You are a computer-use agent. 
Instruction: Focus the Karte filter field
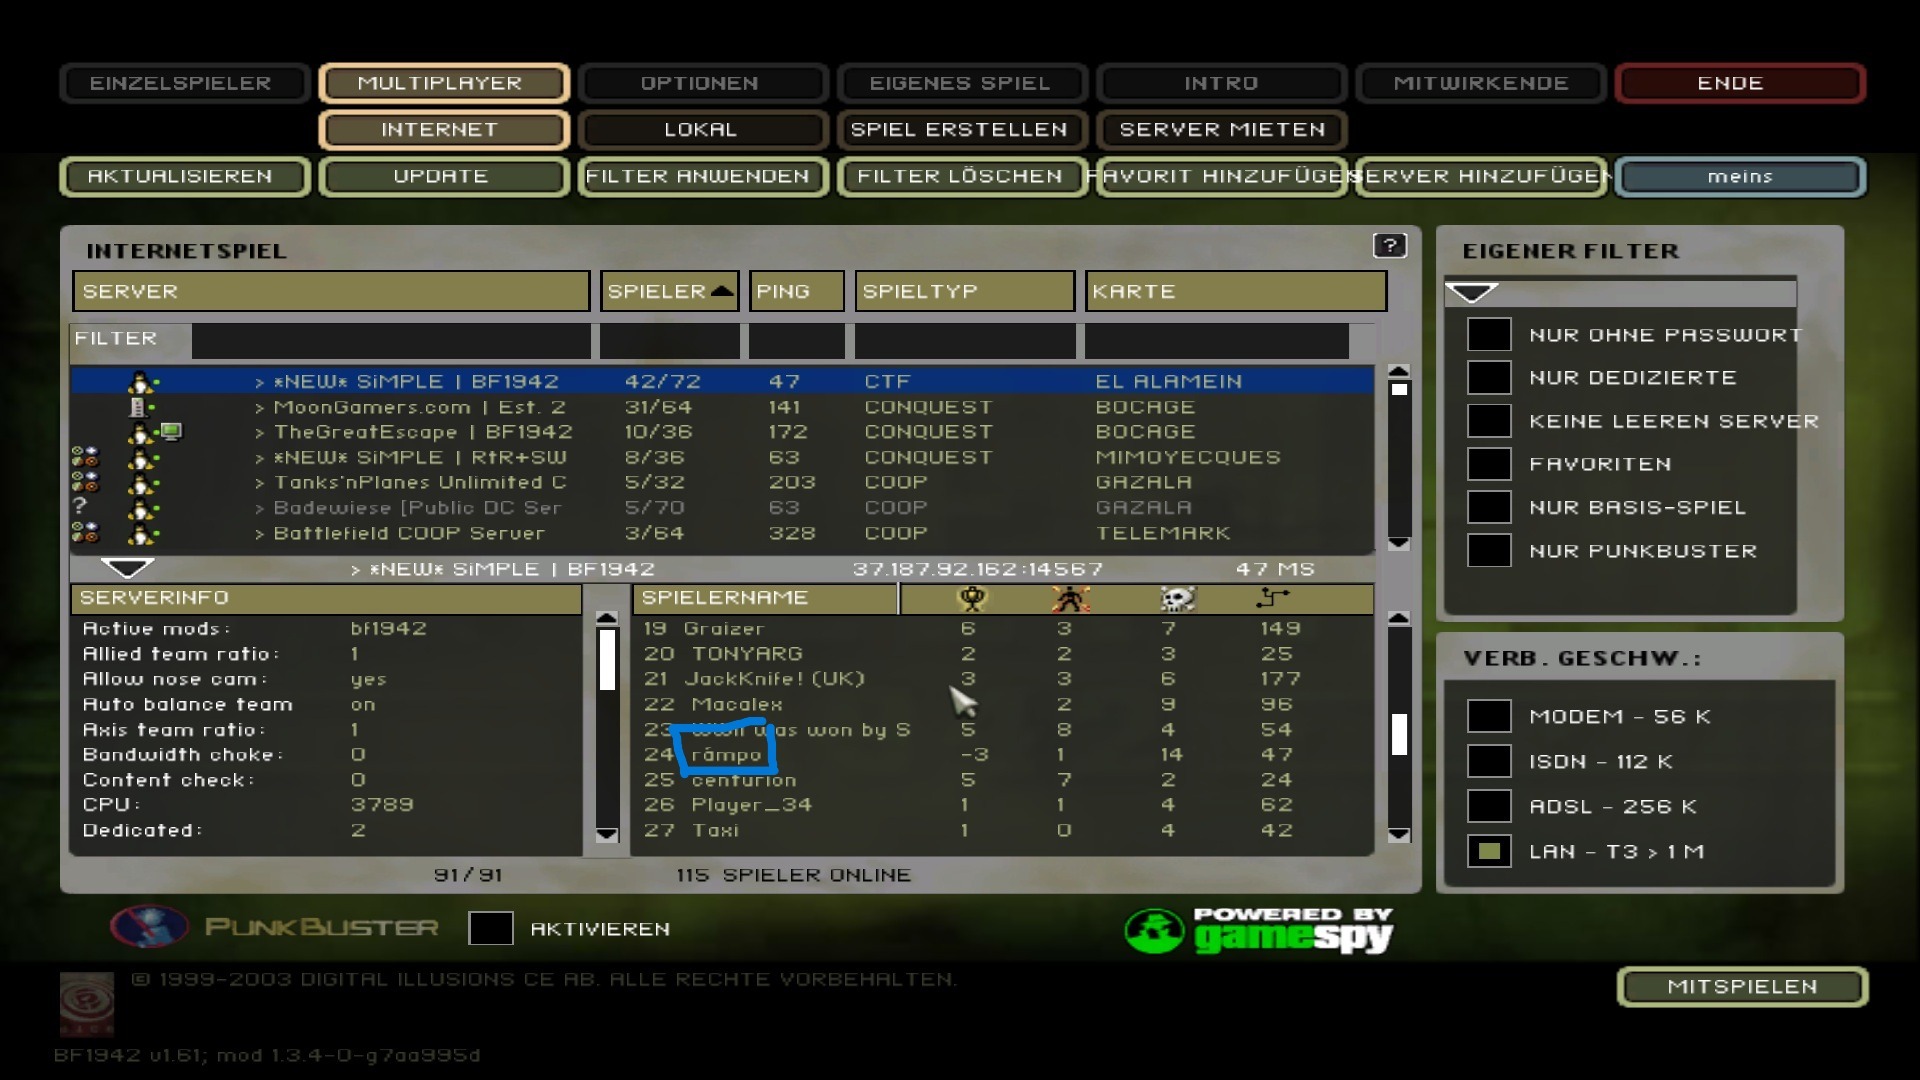click(x=1217, y=340)
